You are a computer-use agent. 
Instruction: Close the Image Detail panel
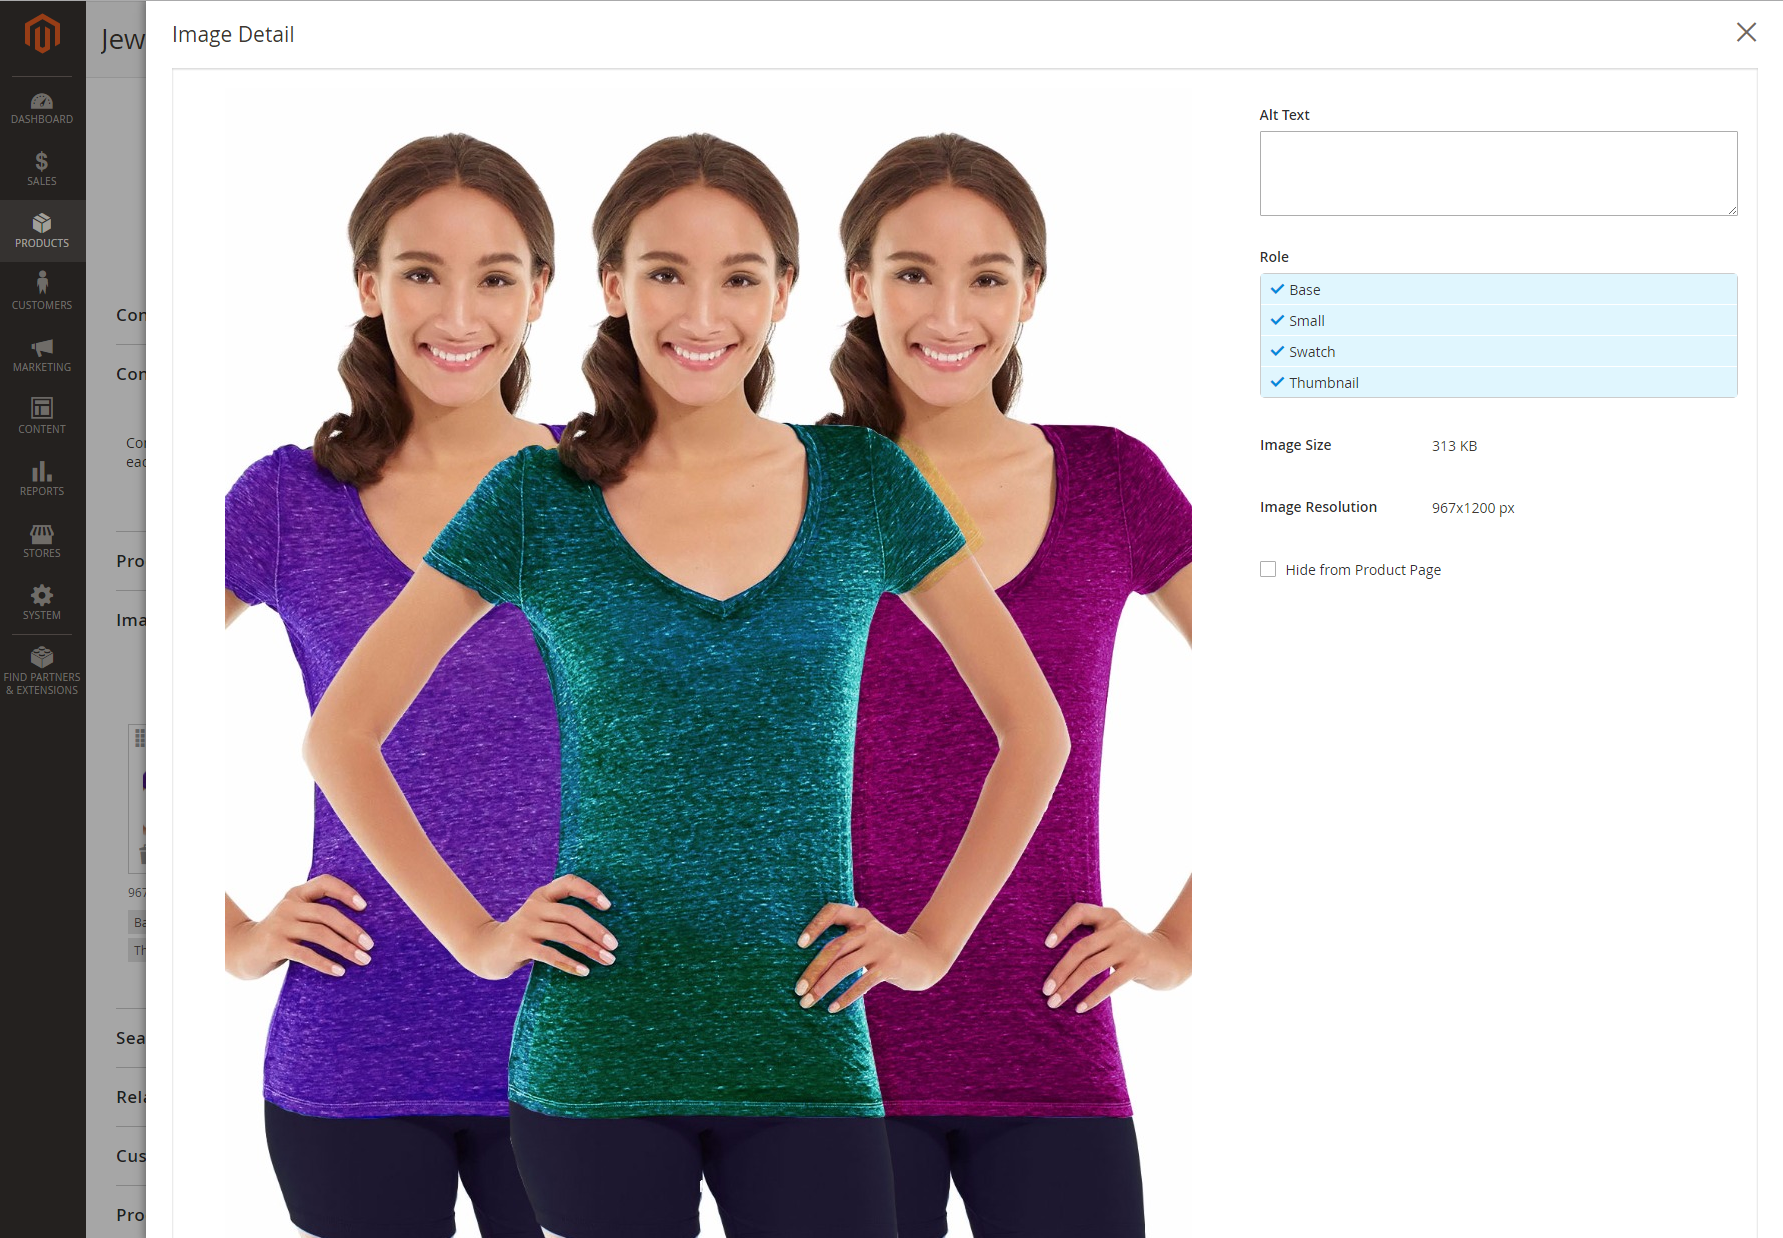pyautogui.click(x=1746, y=32)
